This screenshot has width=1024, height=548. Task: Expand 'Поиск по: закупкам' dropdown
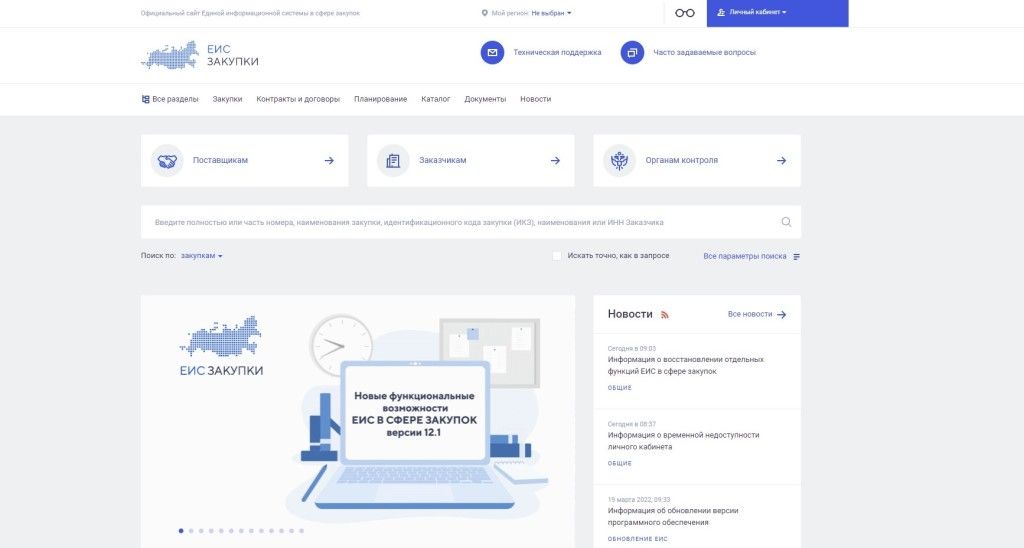pyautogui.click(x=201, y=256)
